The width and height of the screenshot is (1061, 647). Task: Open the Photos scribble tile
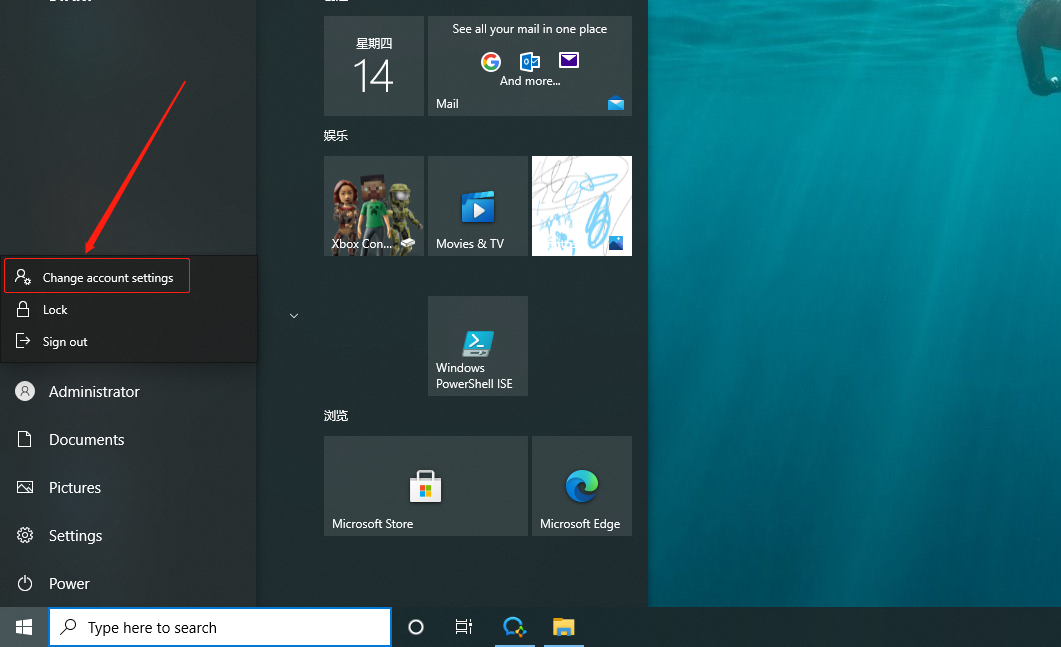pyautogui.click(x=582, y=206)
